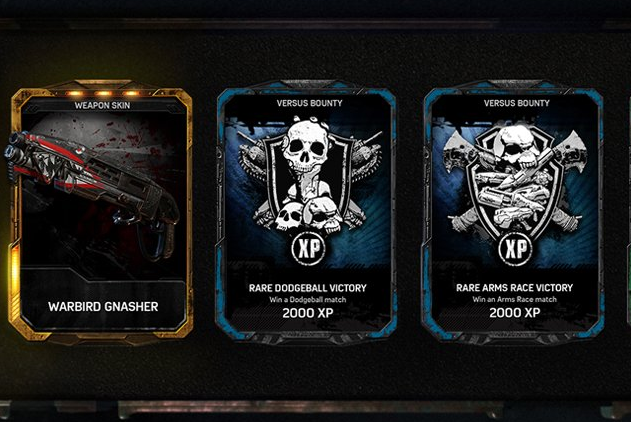Click the WEAPON SKIN header label

[x=102, y=105]
